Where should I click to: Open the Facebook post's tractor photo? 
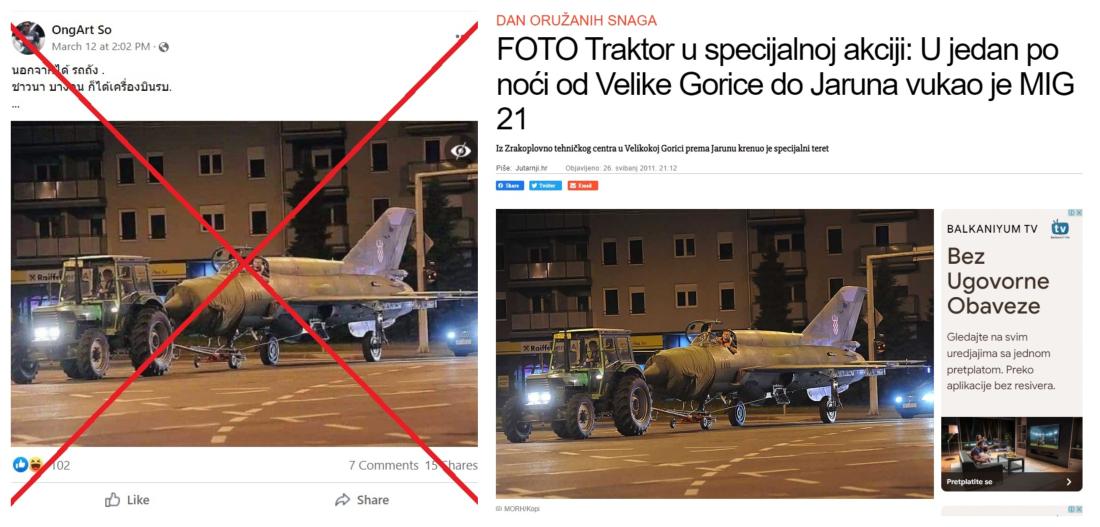point(244,283)
